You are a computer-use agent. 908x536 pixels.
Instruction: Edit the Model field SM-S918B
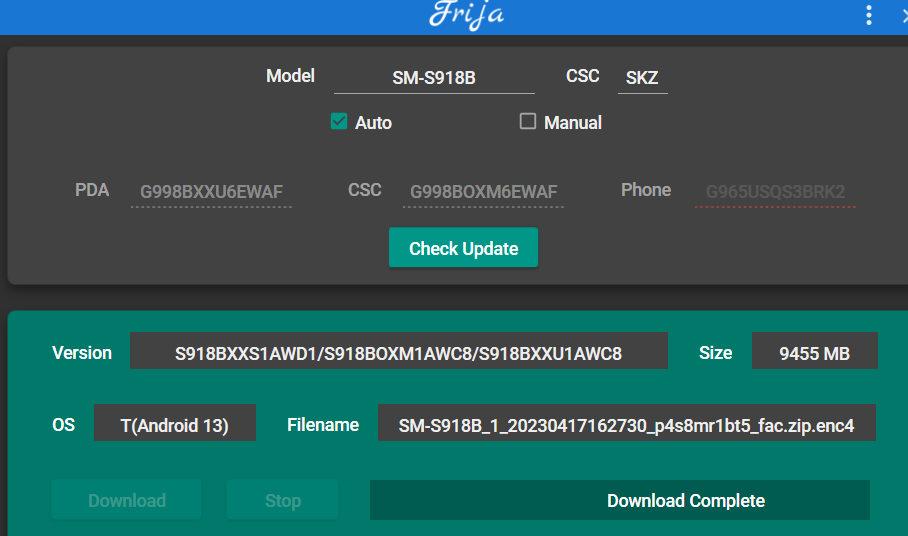coord(434,78)
